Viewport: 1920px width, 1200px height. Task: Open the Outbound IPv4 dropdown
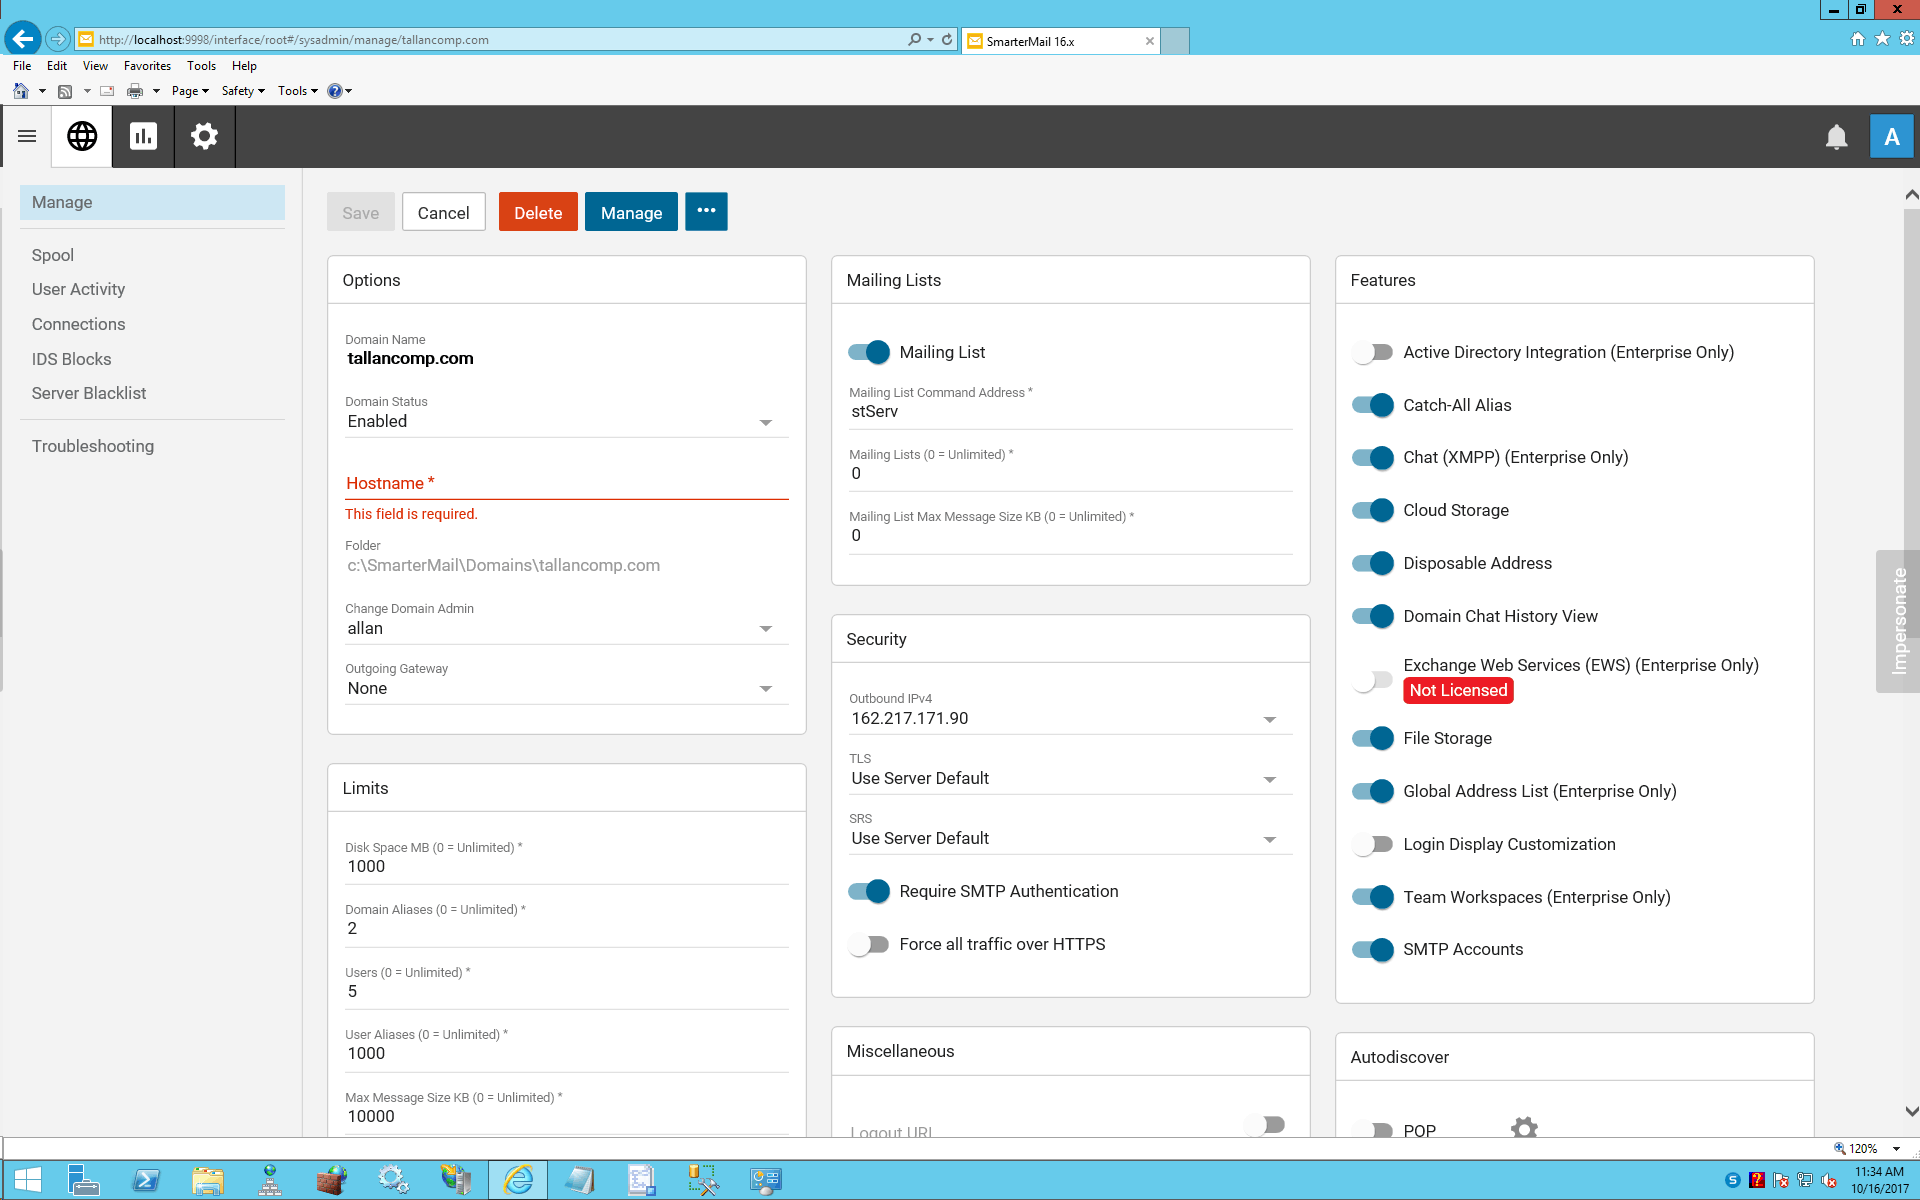pos(1070,719)
